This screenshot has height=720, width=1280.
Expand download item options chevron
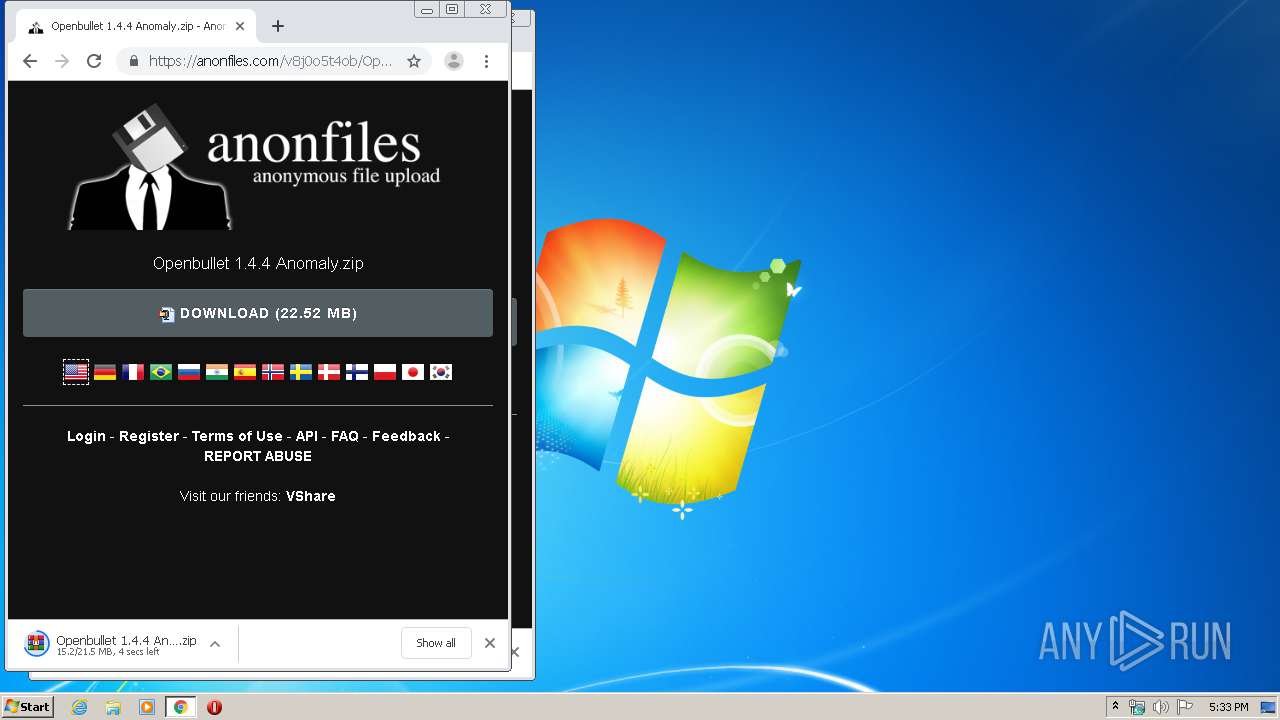point(215,644)
